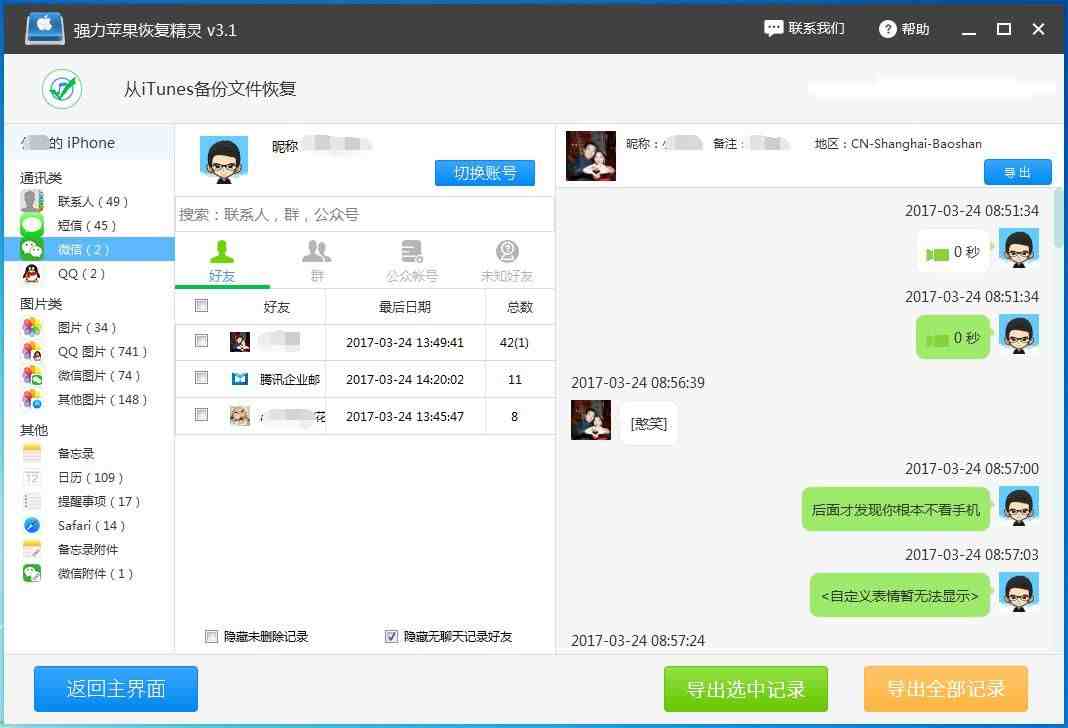Open the 微信图片 (74) icon

31,375
